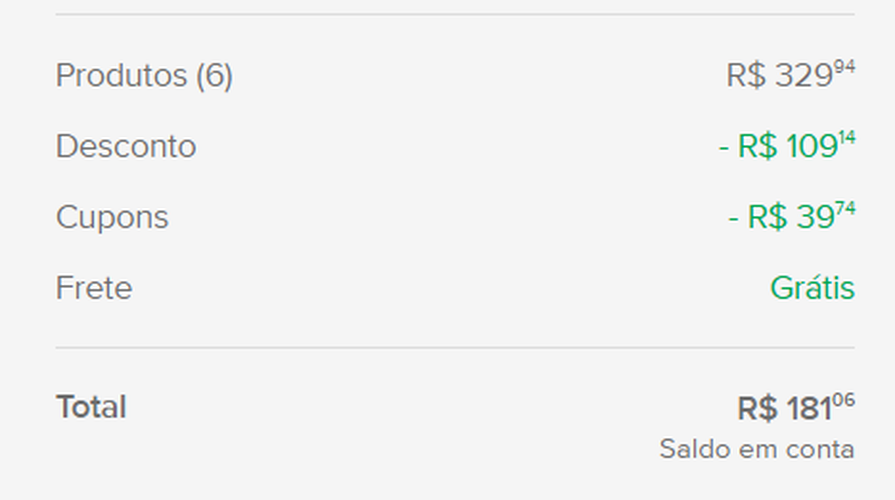Click the divider line above Total

coord(455,347)
